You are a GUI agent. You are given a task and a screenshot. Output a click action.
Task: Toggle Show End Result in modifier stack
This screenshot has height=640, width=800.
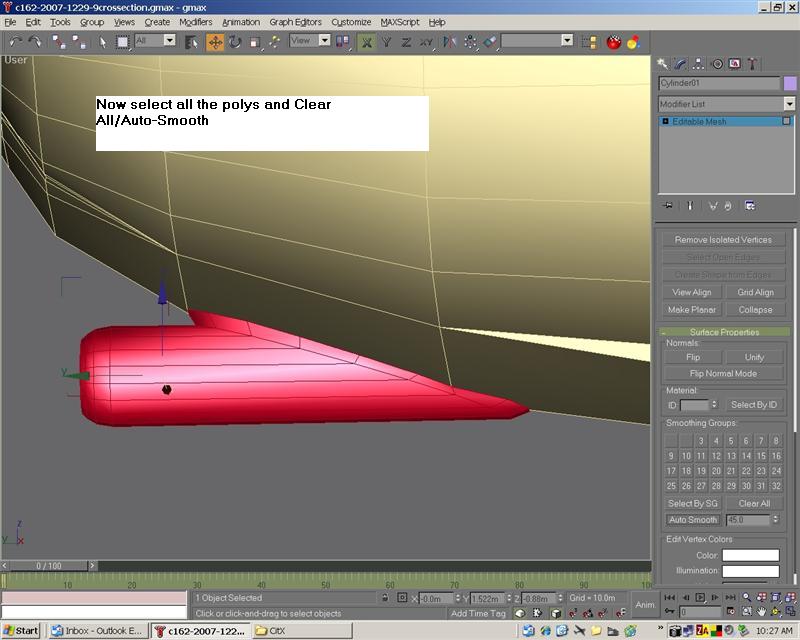pyautogui.click(x=689, y=206)
